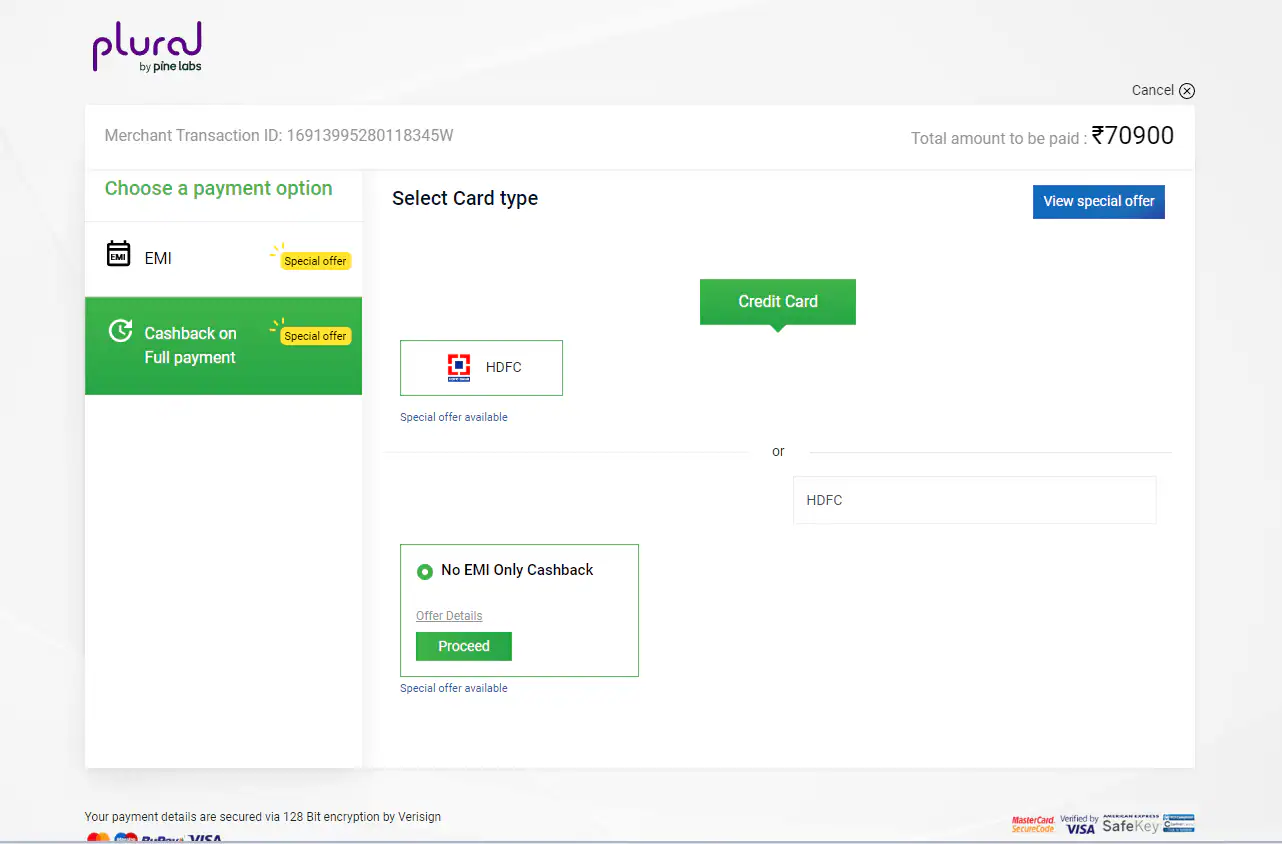Select the No EMI Only Cashback radio button
Viewport: 1282px width, 844px height.
pos(425,572)
